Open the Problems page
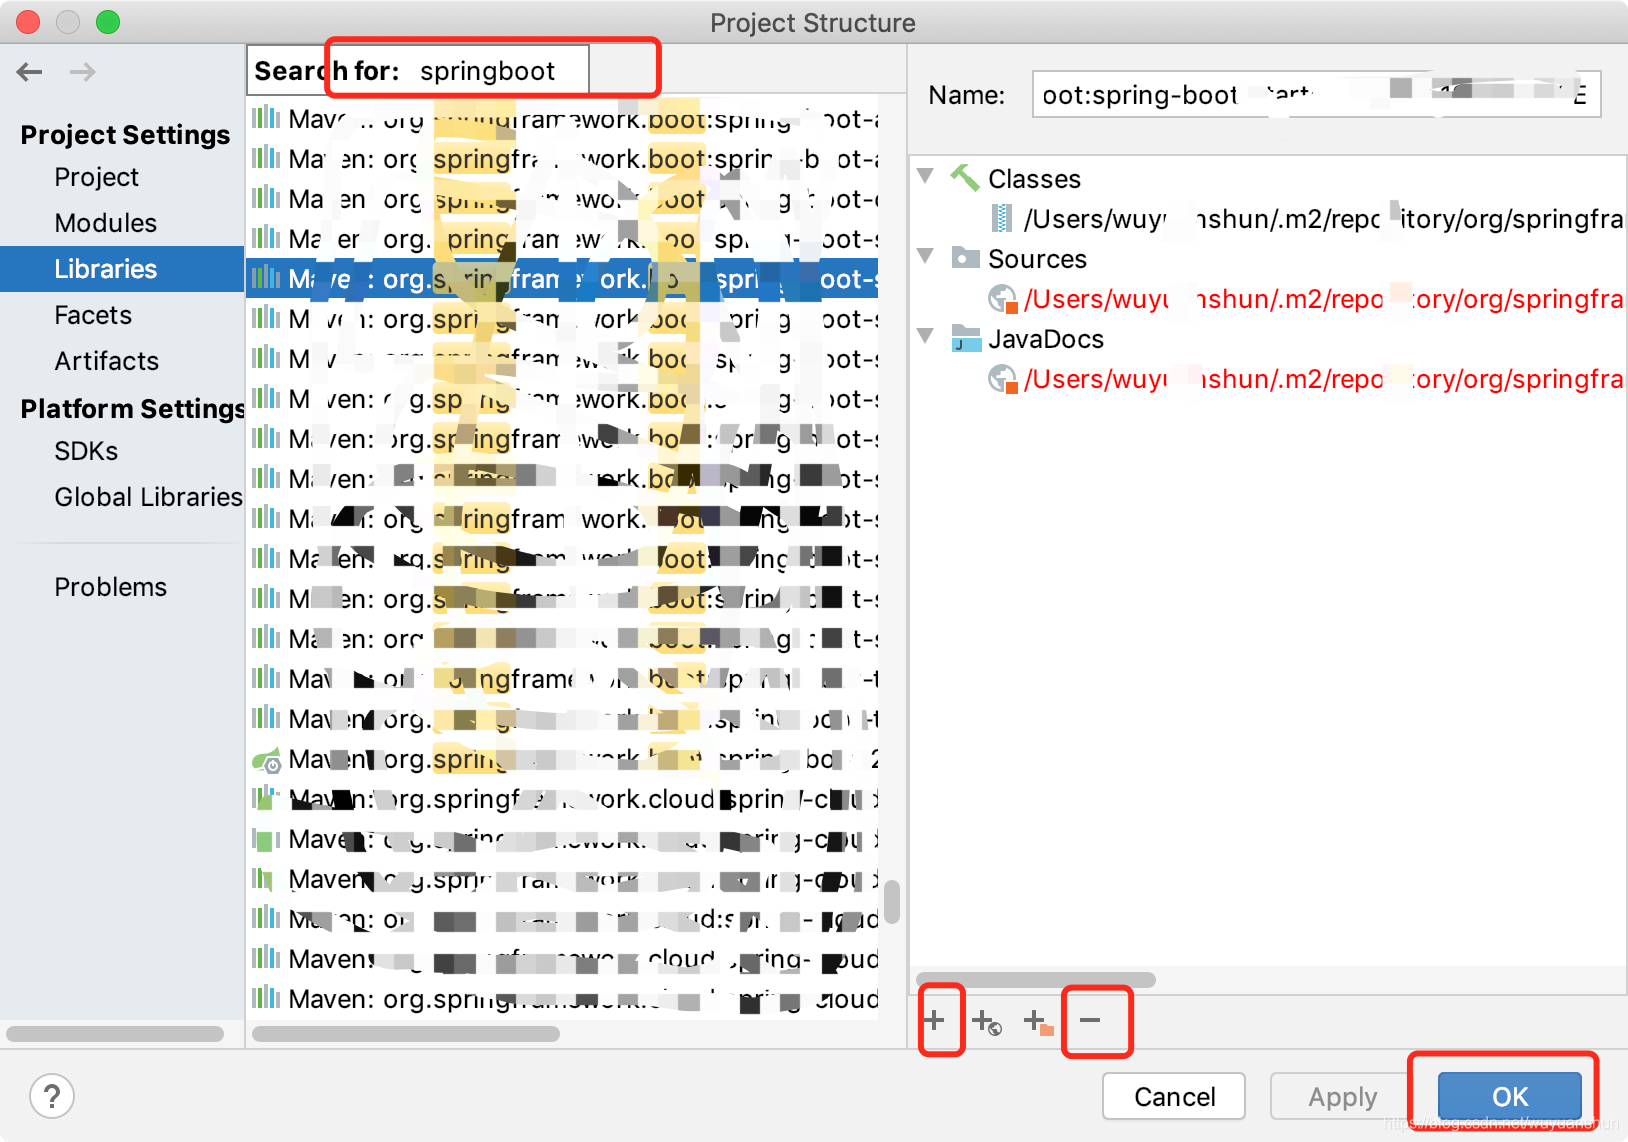 111,587
